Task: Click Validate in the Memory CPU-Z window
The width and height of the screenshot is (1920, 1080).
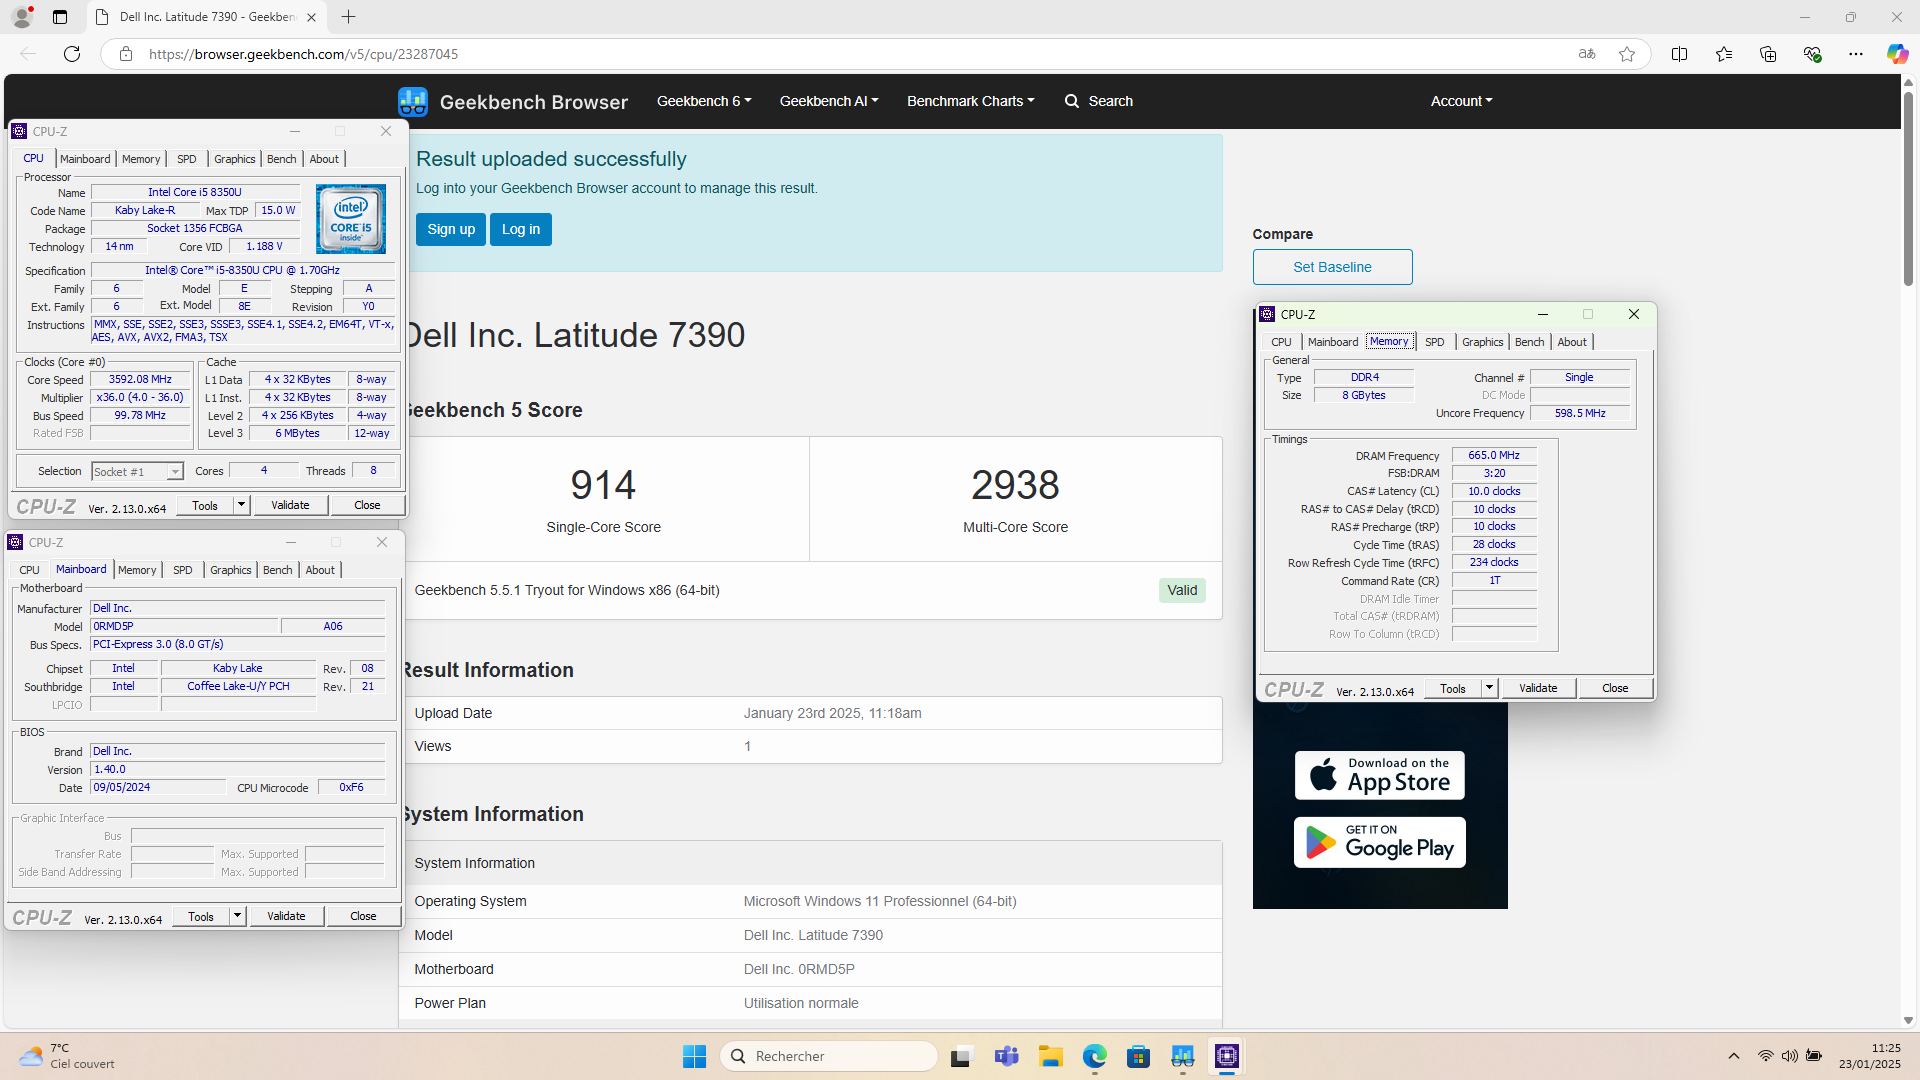Action: (x=1538, y=688)
